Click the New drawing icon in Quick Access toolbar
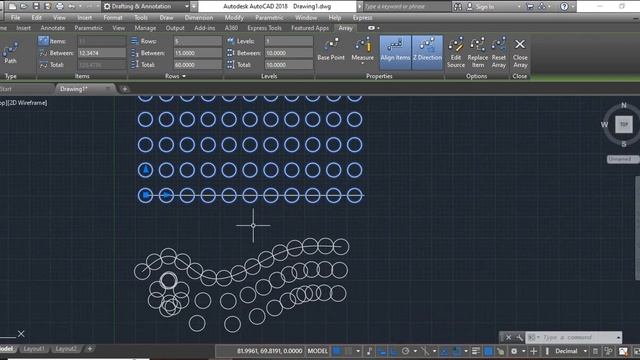Image resolution: width=640 pixels, height=360 pixels. 13,6
